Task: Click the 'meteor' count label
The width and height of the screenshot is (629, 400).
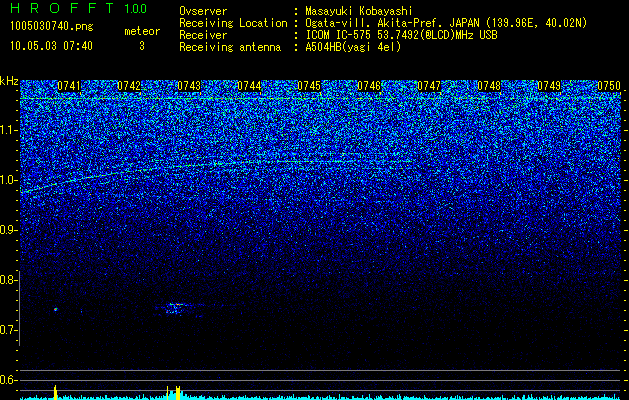Action: click(142, 31)
